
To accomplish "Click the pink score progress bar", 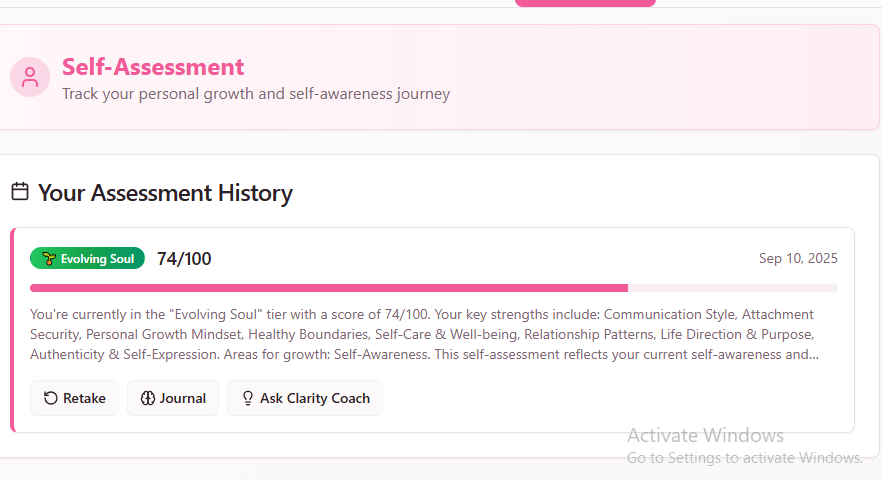I will (329, 288).
